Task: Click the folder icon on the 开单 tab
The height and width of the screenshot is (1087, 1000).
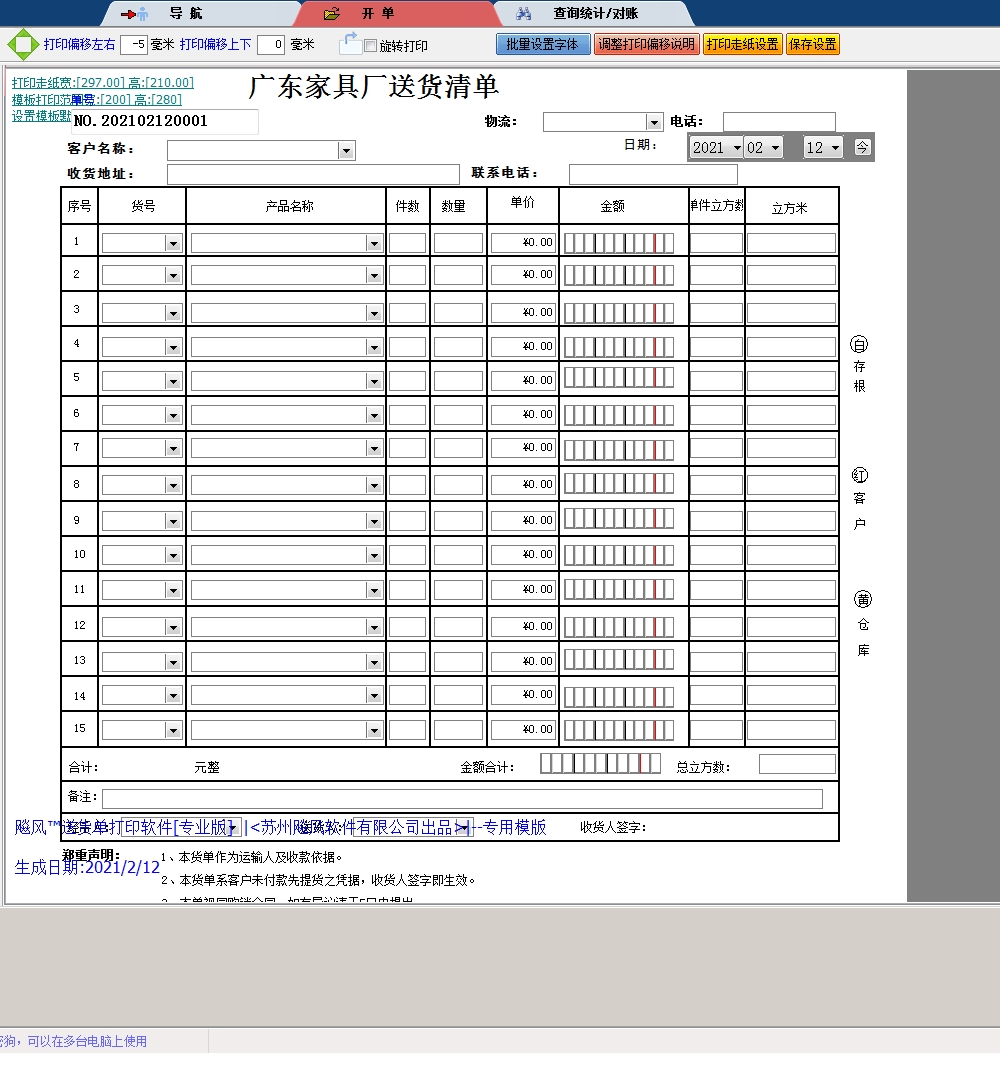Action: 329,13
